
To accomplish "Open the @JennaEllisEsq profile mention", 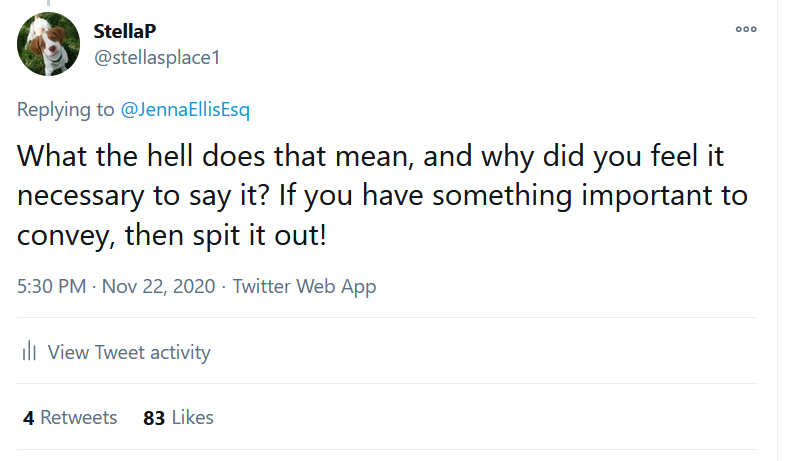I will tap(185, 110).
